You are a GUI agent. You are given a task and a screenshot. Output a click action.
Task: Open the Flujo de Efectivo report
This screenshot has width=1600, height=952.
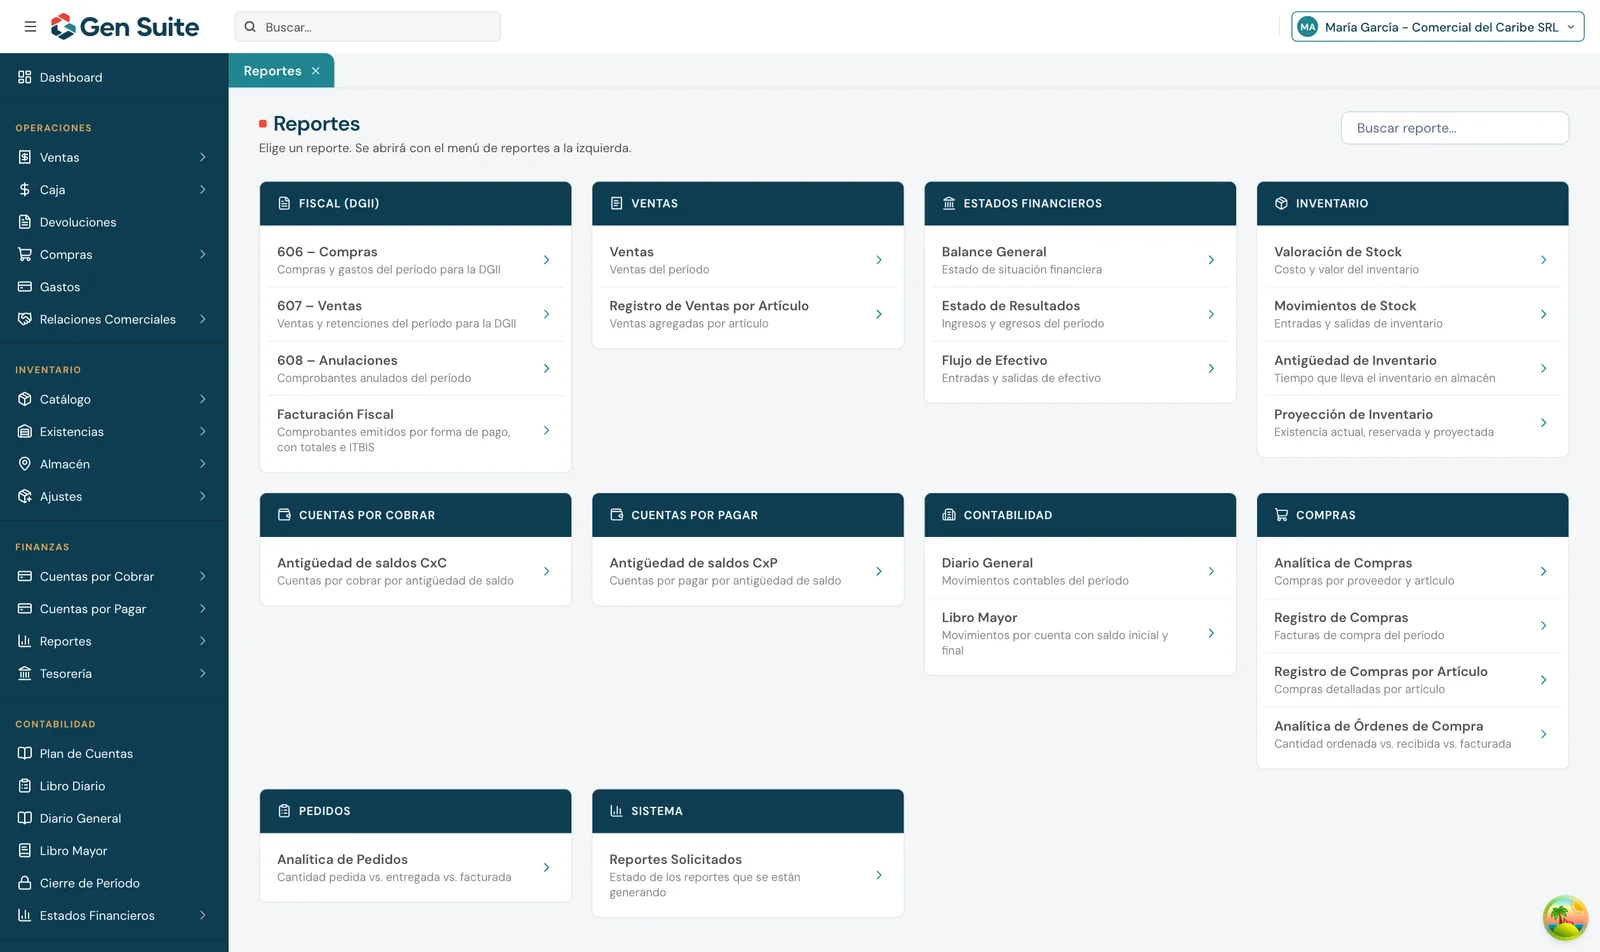[x=1080, y=369]
